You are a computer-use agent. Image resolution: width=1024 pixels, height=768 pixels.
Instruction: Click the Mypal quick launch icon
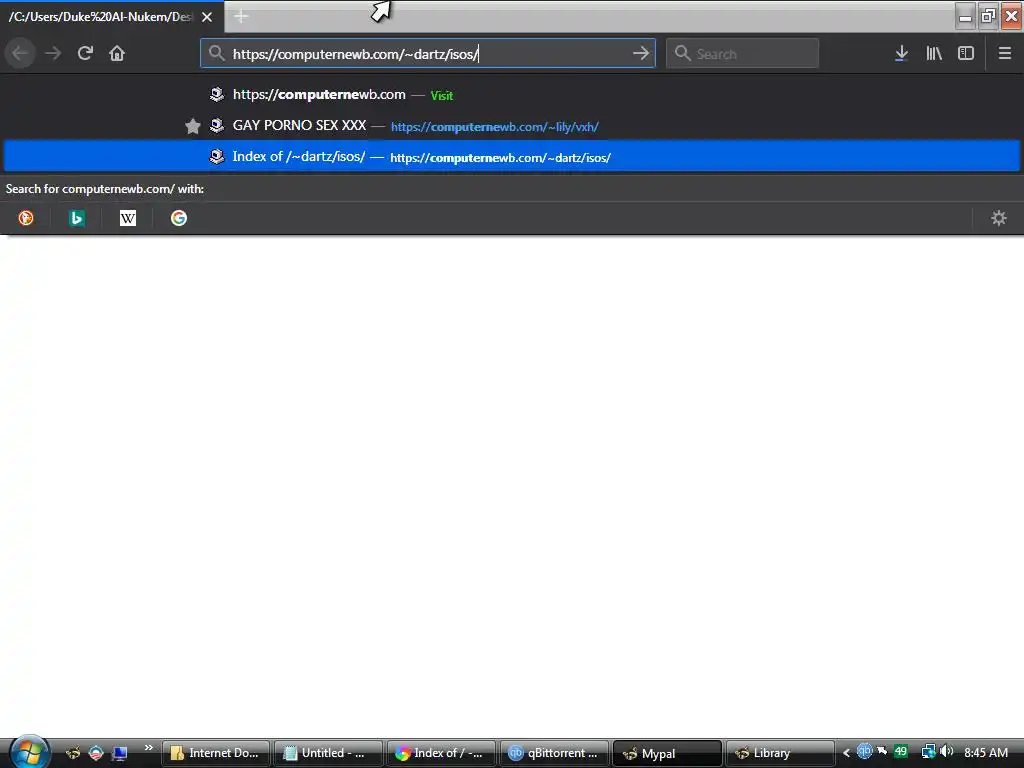(x=73, y=754)
